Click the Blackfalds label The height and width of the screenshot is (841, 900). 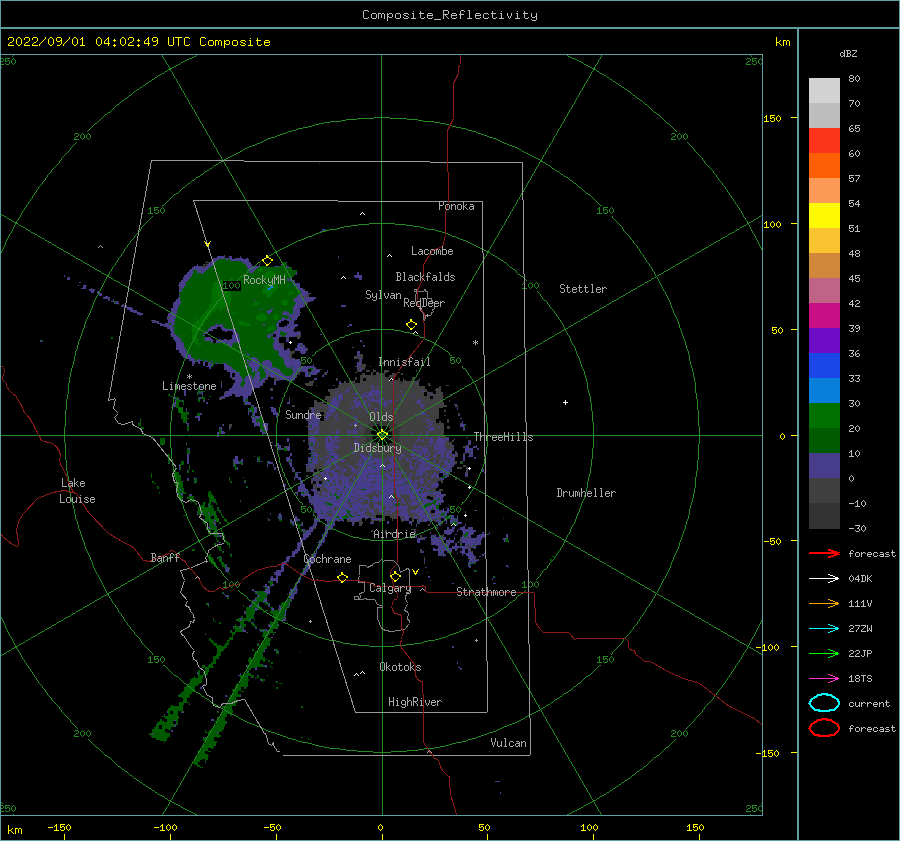tap(425, 277)
